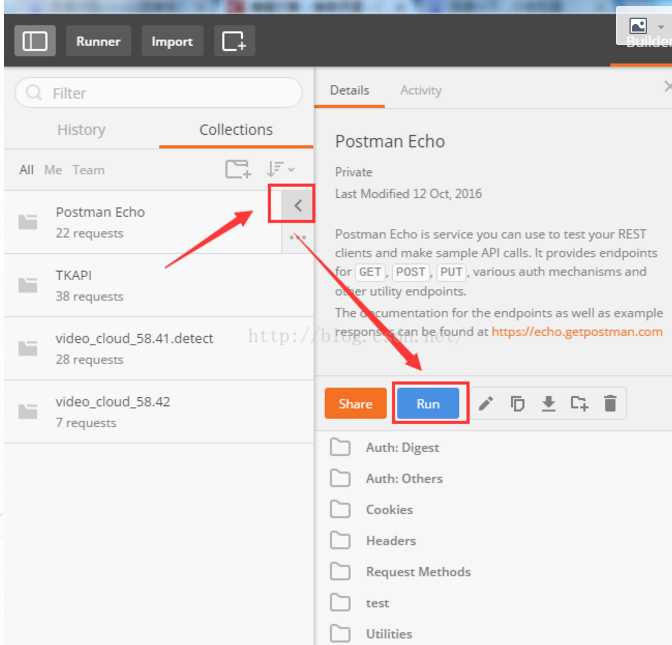The width and height of the screenshot is (672, 645).
Task: Click the Import button
Action: (x=172, y=41)
